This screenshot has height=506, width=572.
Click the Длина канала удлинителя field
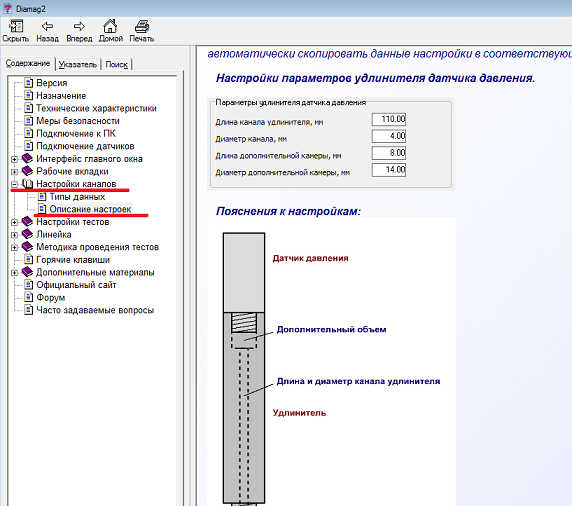(x=389, y=119)
